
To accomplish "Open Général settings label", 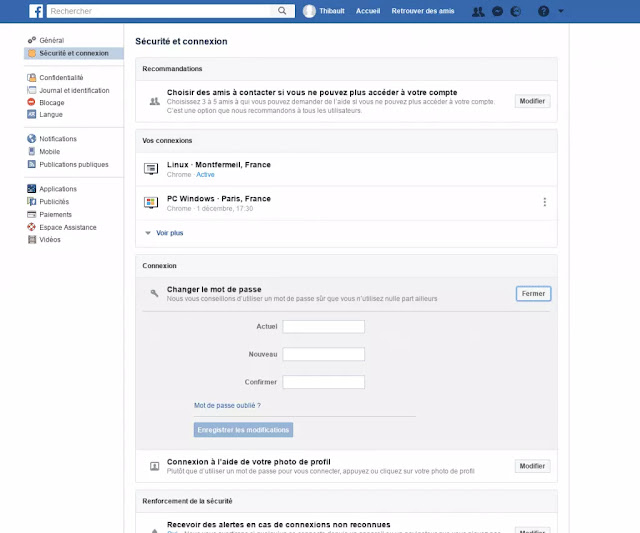I will point(52,40).
